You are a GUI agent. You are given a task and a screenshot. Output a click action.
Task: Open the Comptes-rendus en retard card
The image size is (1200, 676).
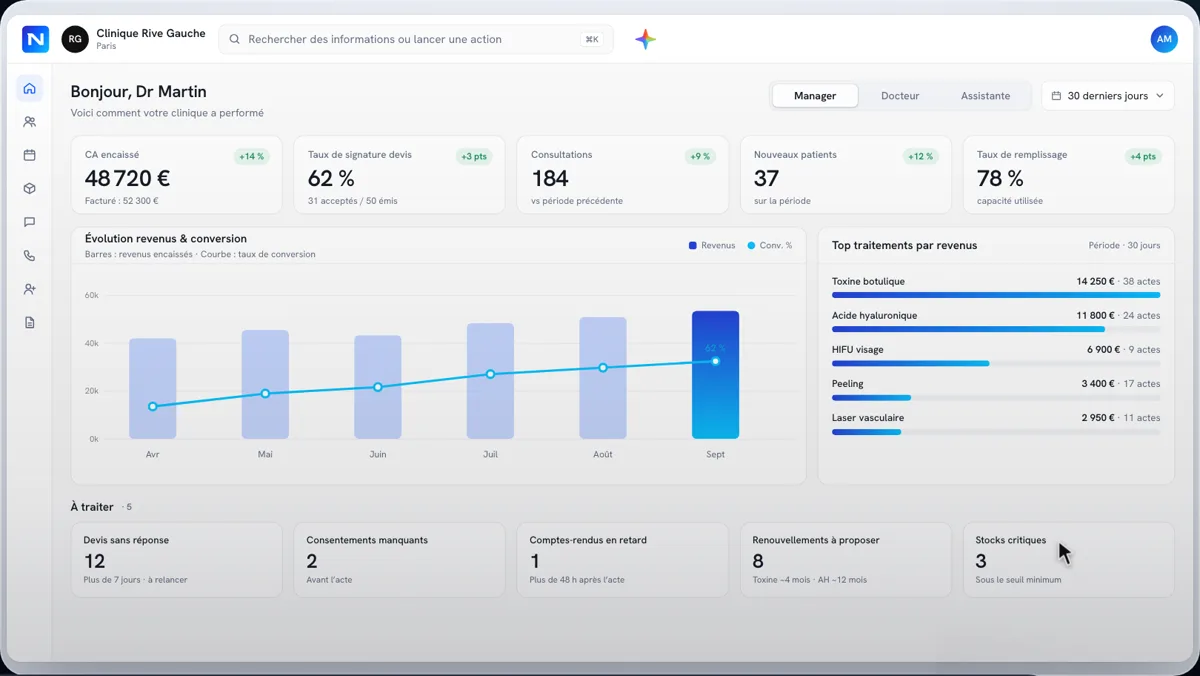click(x=623, y=560)
